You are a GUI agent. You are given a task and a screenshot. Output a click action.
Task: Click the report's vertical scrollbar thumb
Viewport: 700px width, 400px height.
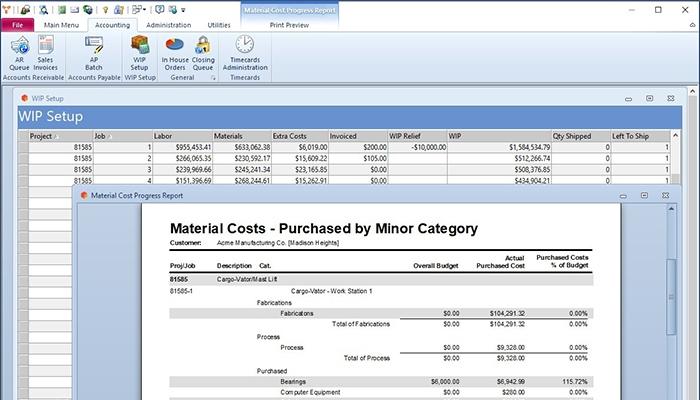click(x=671, y=297)
